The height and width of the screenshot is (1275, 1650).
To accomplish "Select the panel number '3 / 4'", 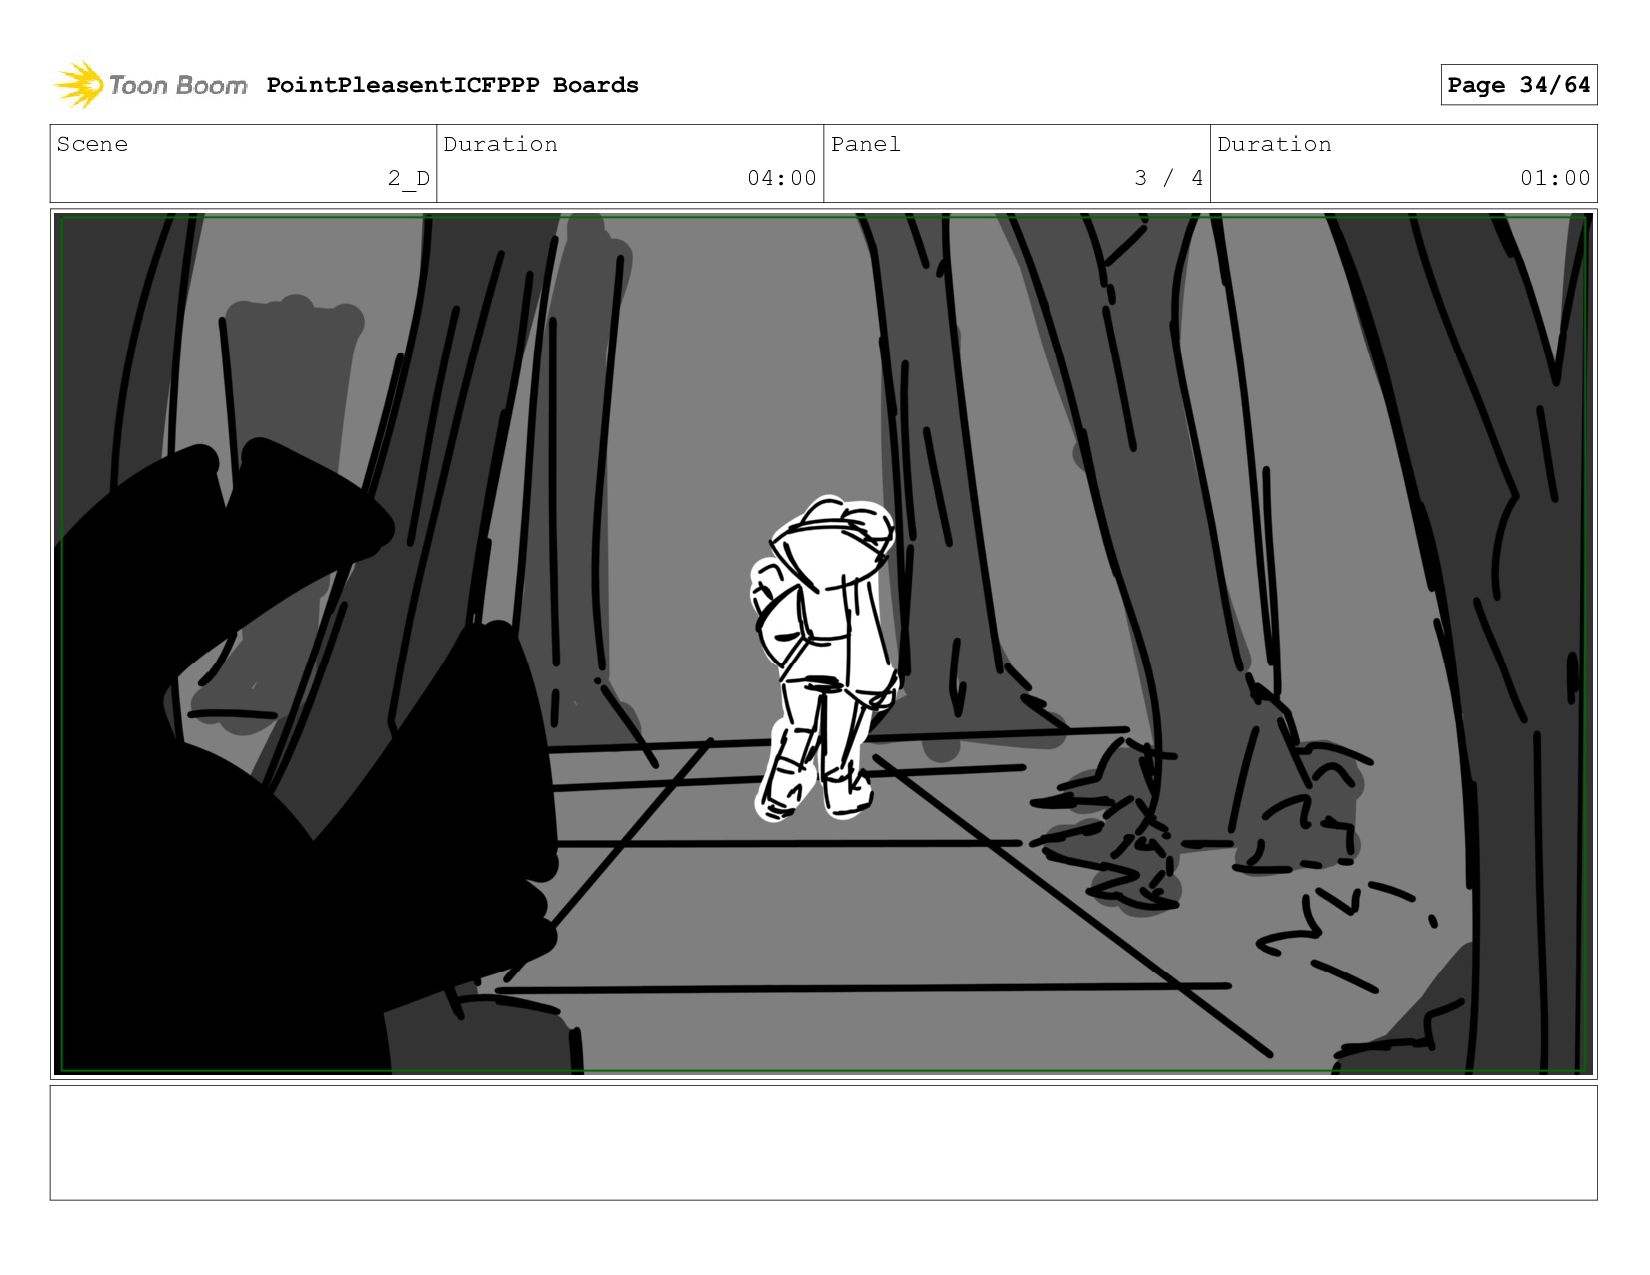I will 1168,178.
